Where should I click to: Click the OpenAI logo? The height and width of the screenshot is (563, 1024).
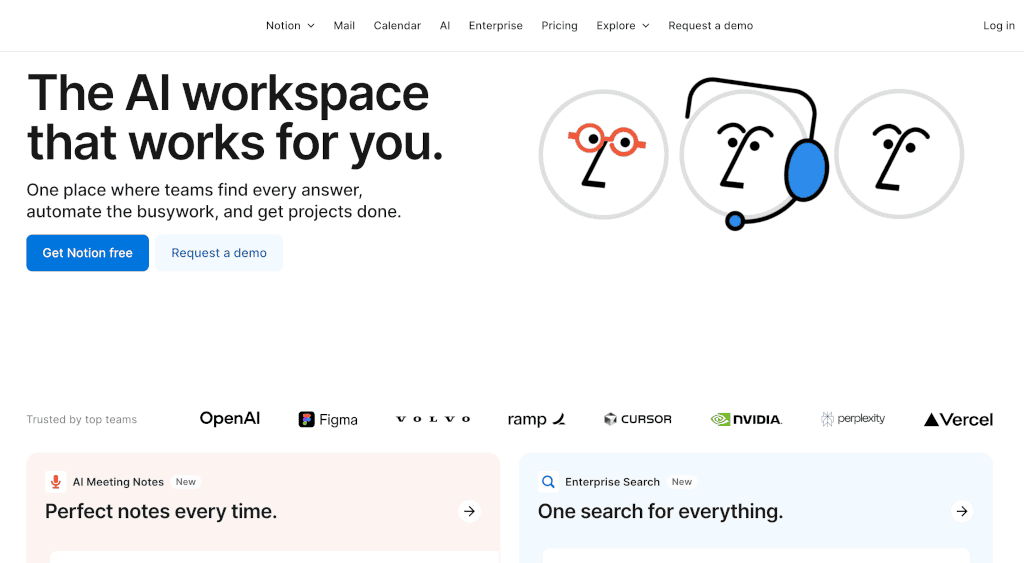click(x=230, y=419)
